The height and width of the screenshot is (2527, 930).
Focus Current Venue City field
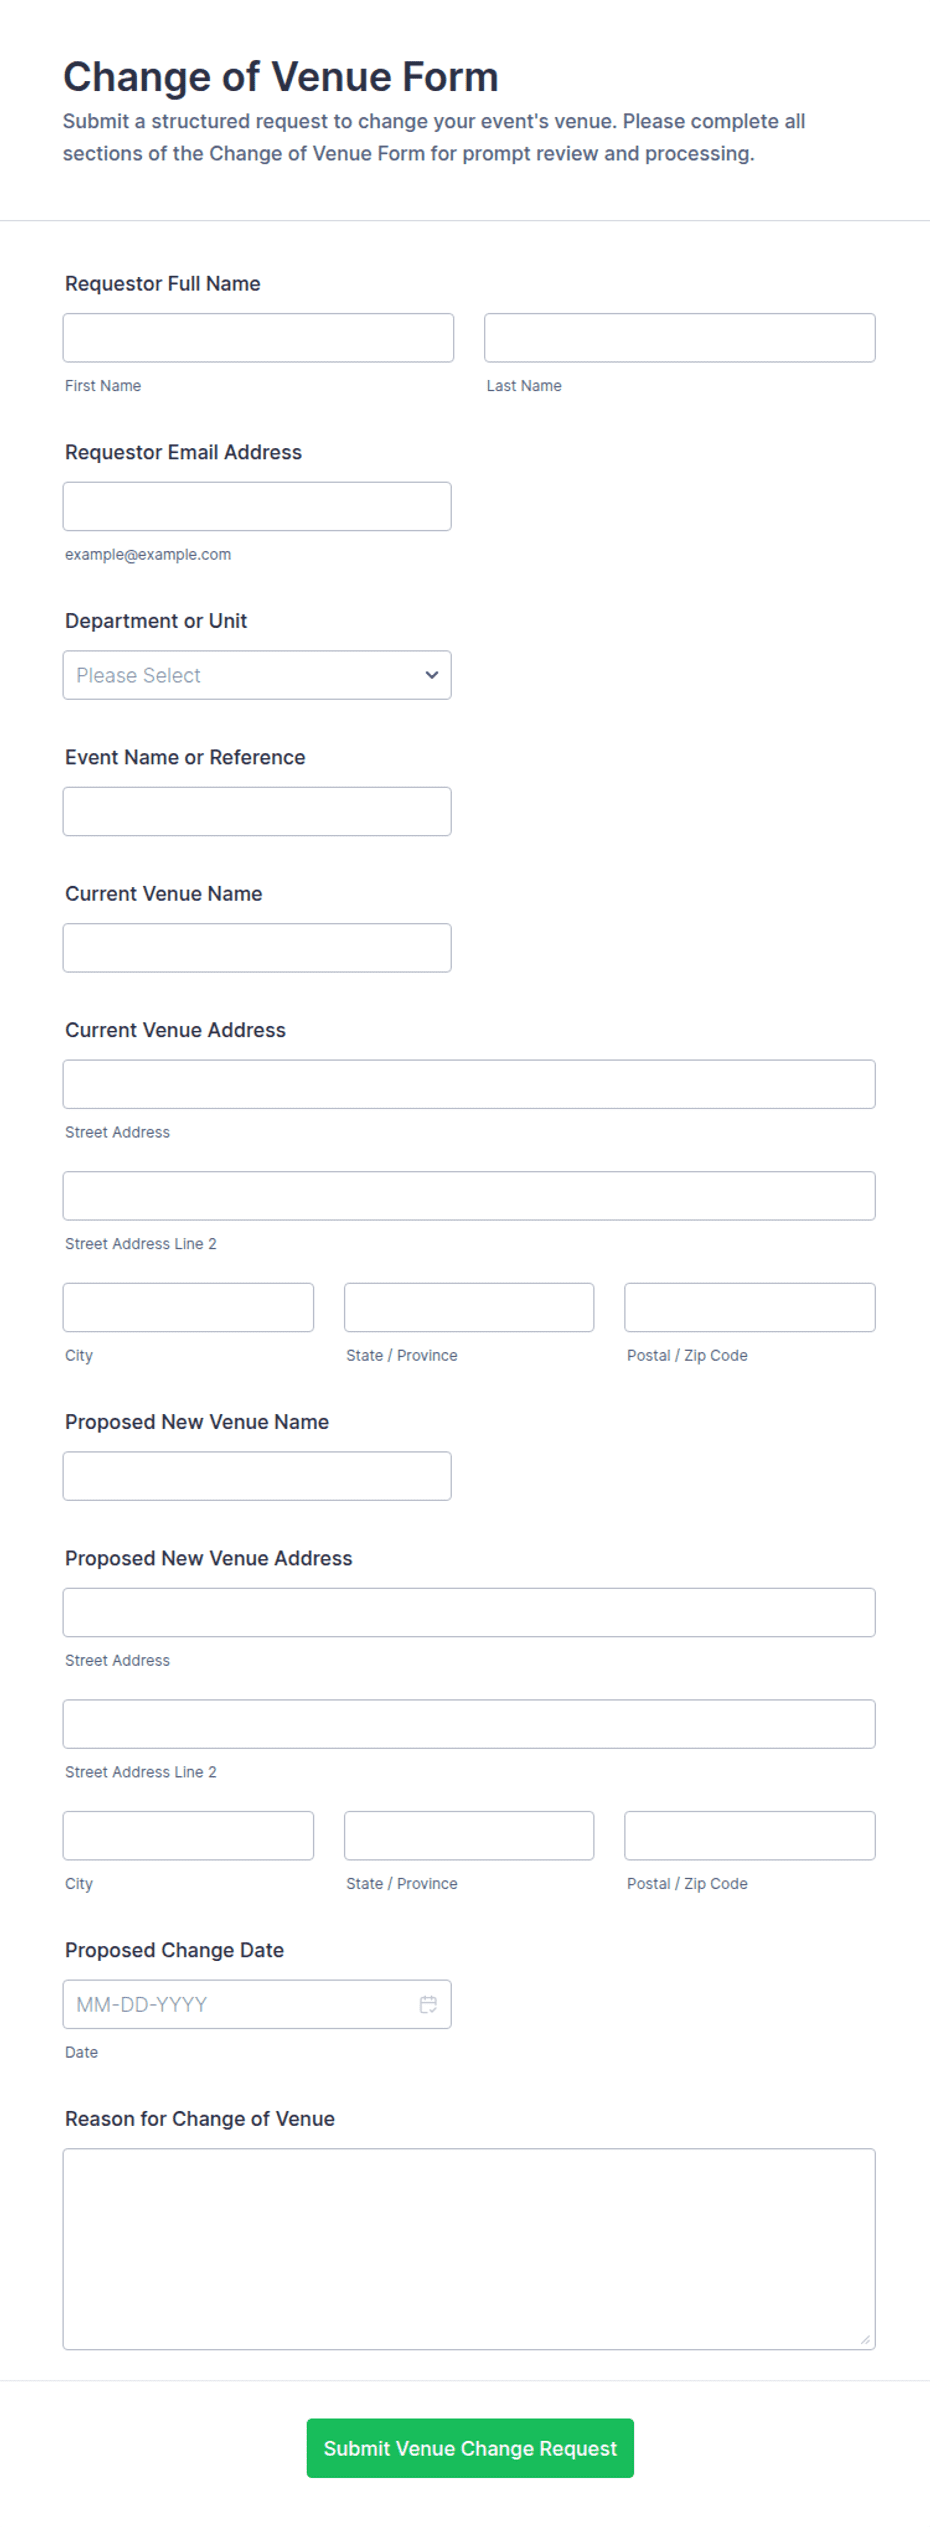[188, 1308]
